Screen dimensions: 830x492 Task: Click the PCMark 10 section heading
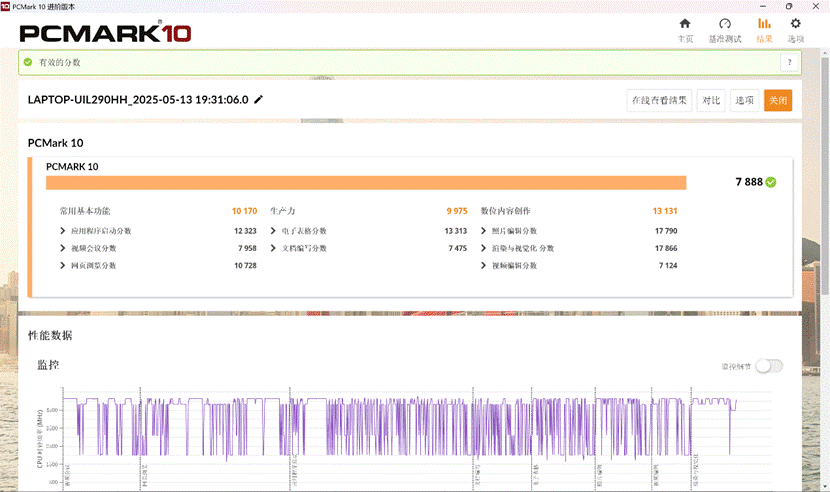point(56,143)
